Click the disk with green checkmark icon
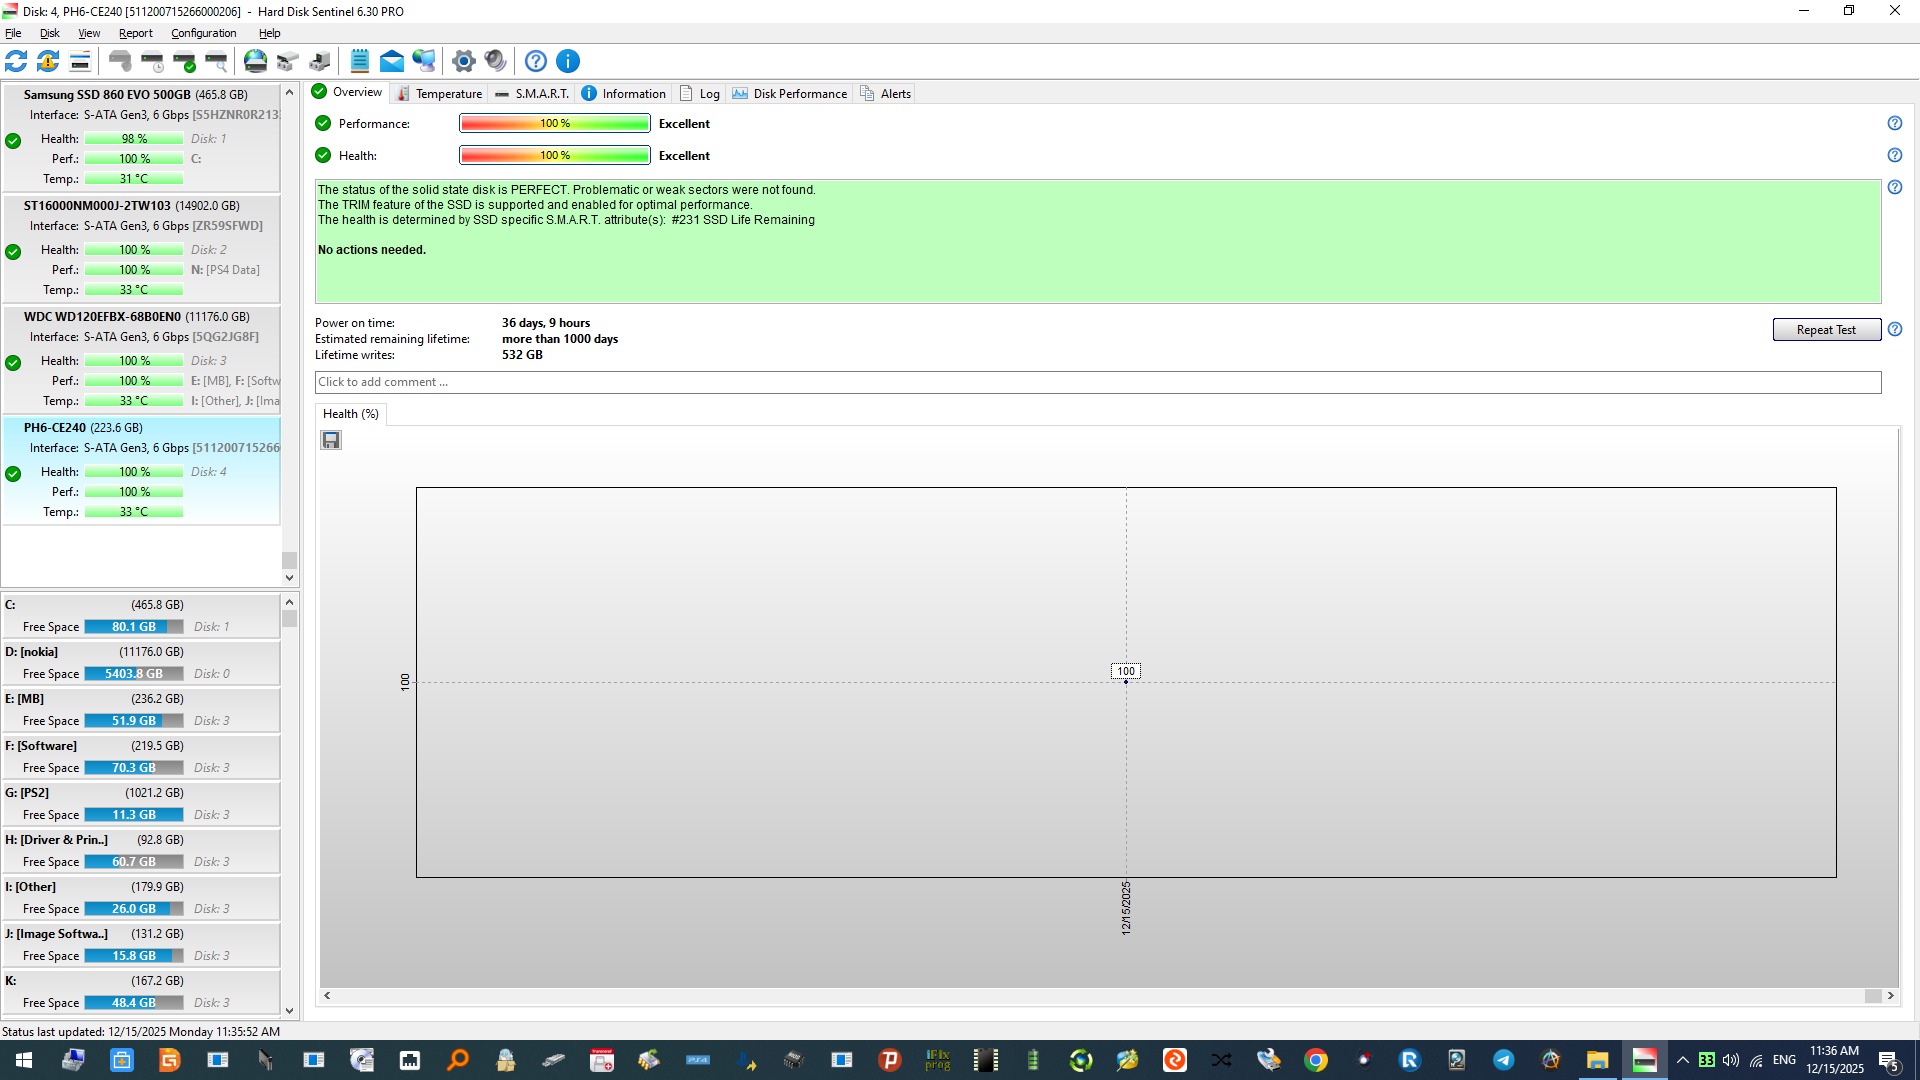Screen dimensions: 1920x1080 184,61
